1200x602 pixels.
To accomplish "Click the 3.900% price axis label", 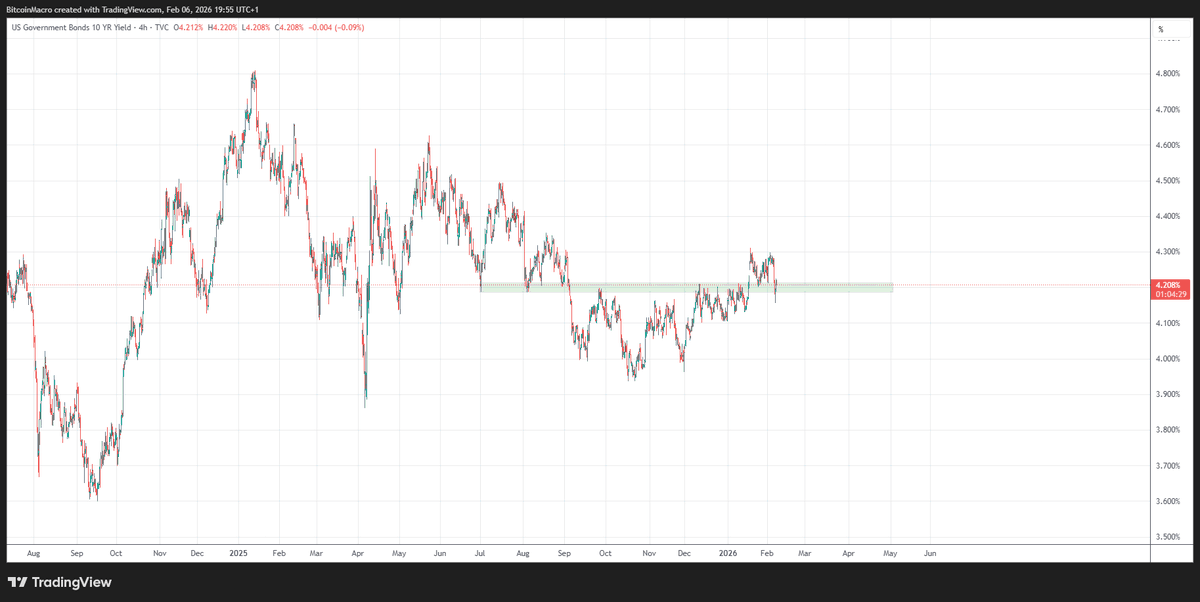I will [x=1170, y=394].
